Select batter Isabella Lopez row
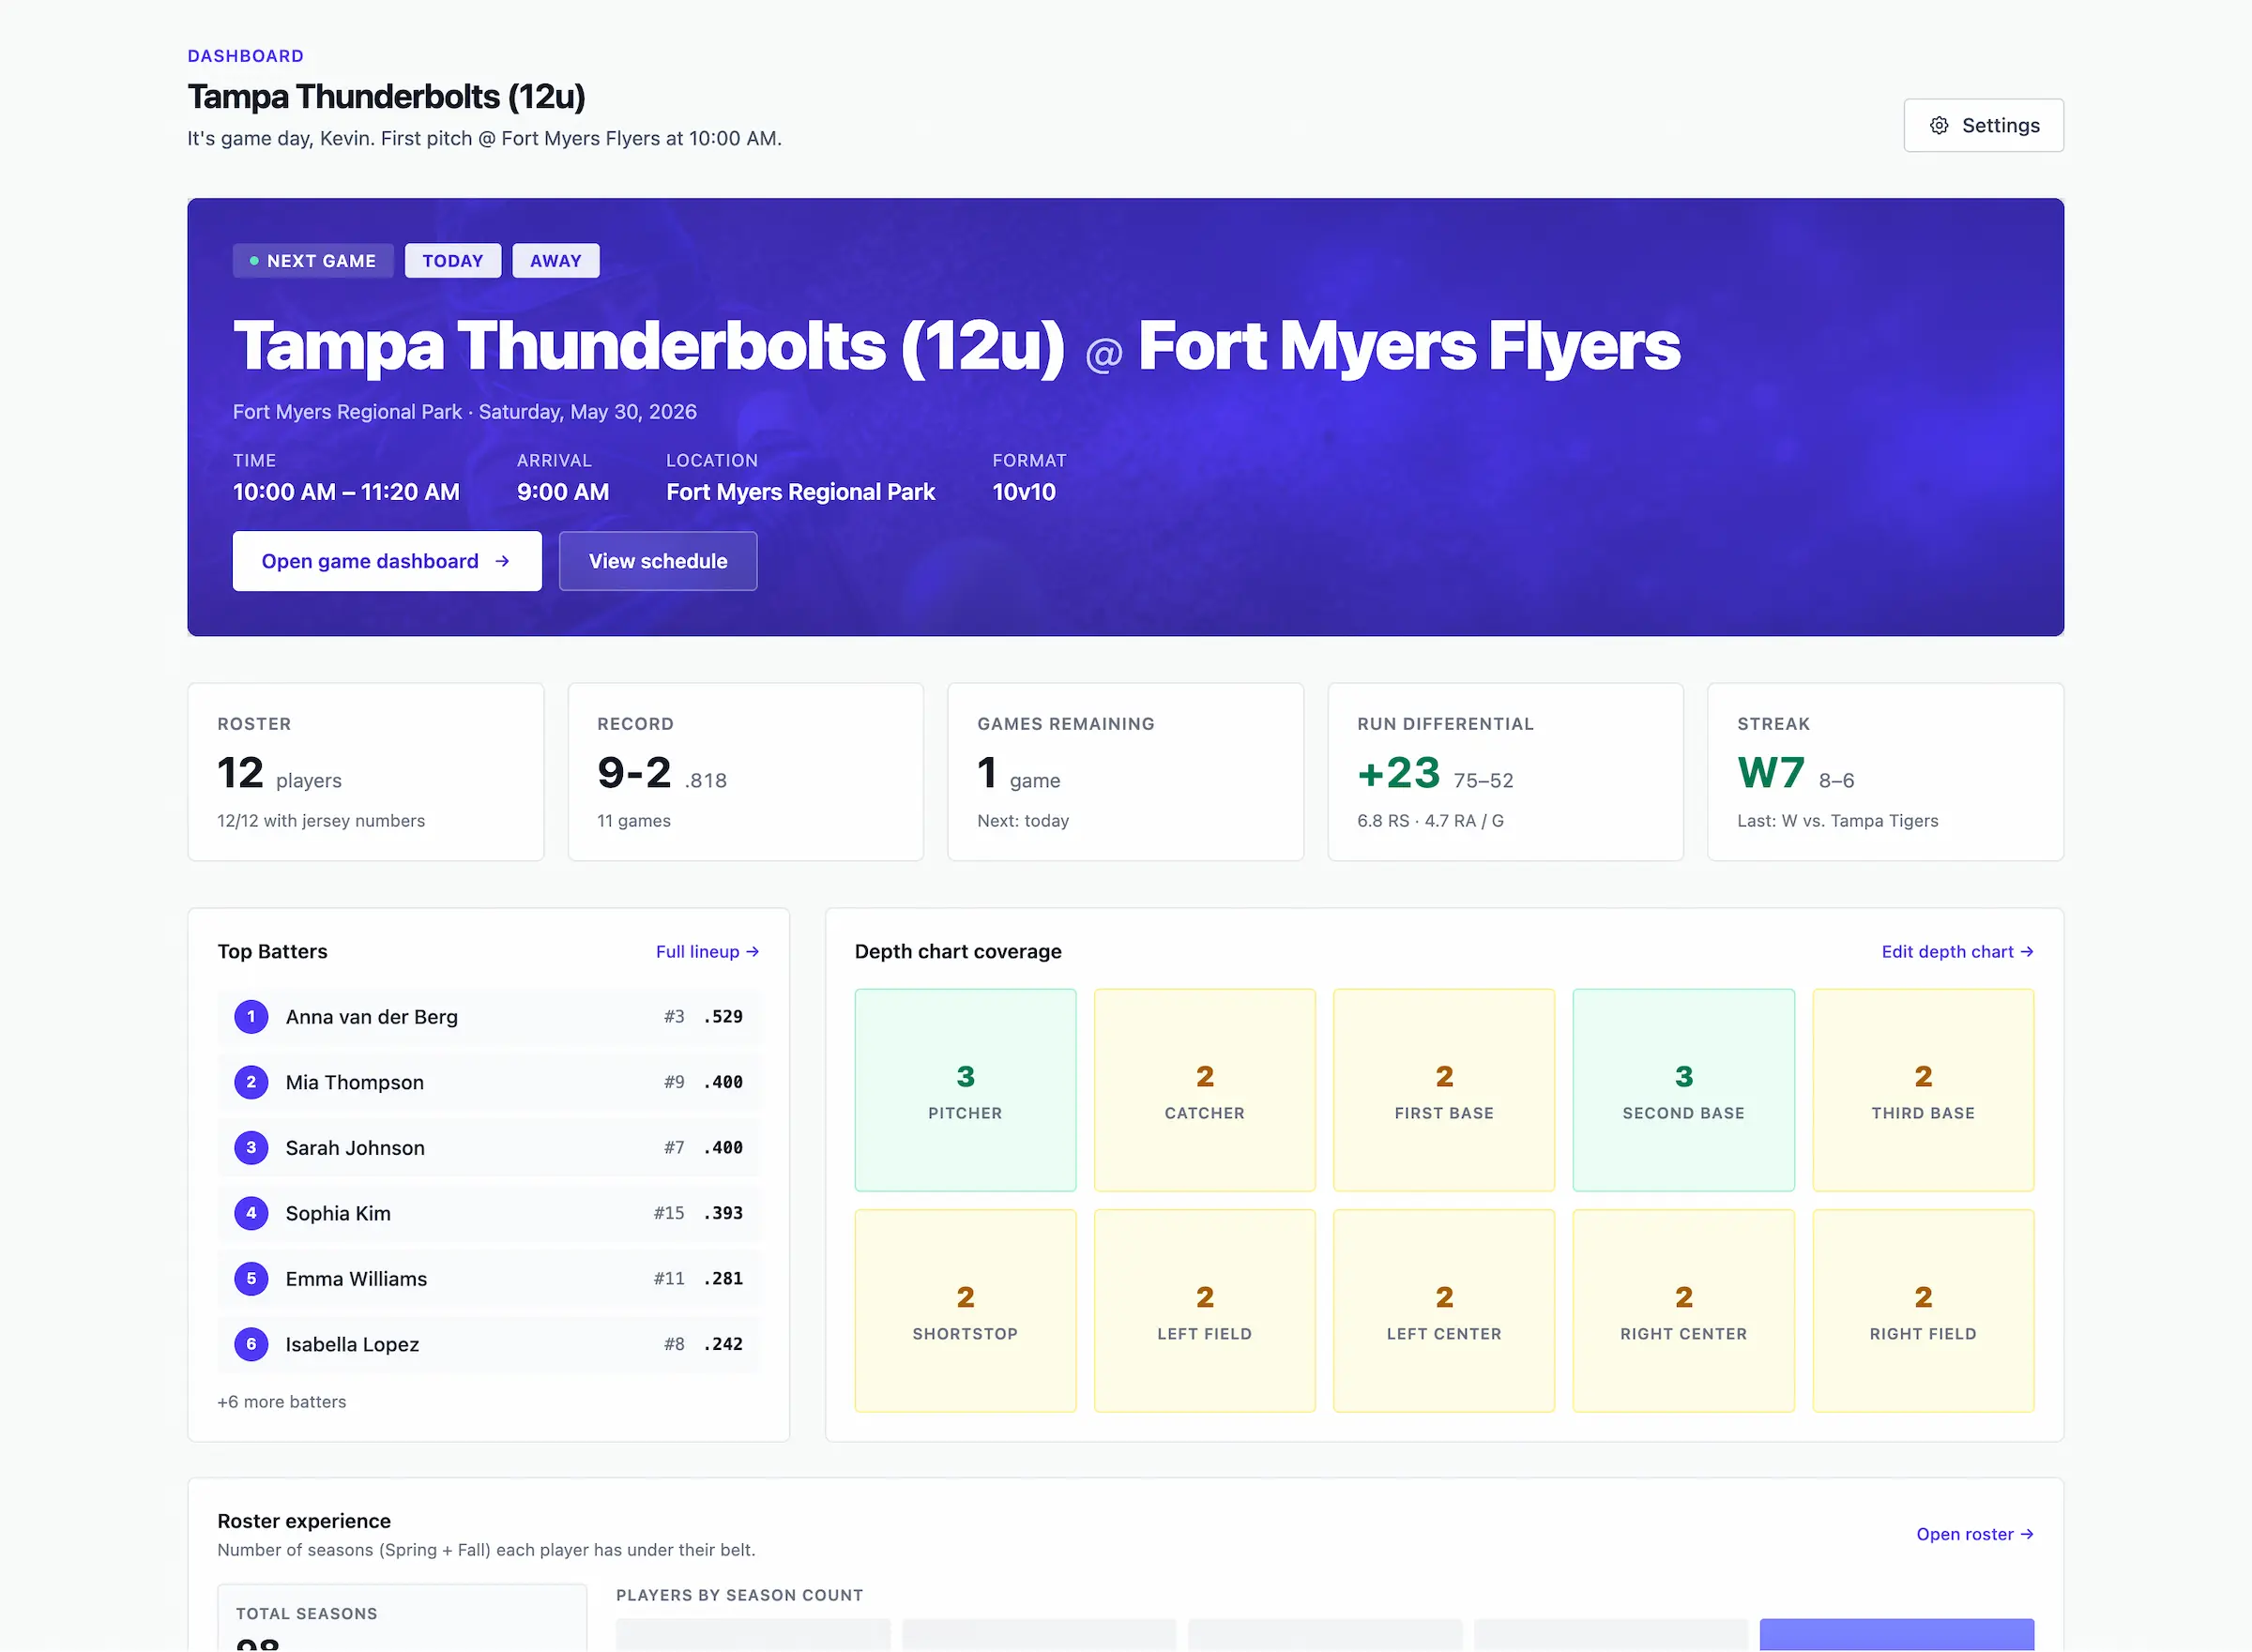This screenshot has height=1652, width=2252. click(x=489, y=1344)
